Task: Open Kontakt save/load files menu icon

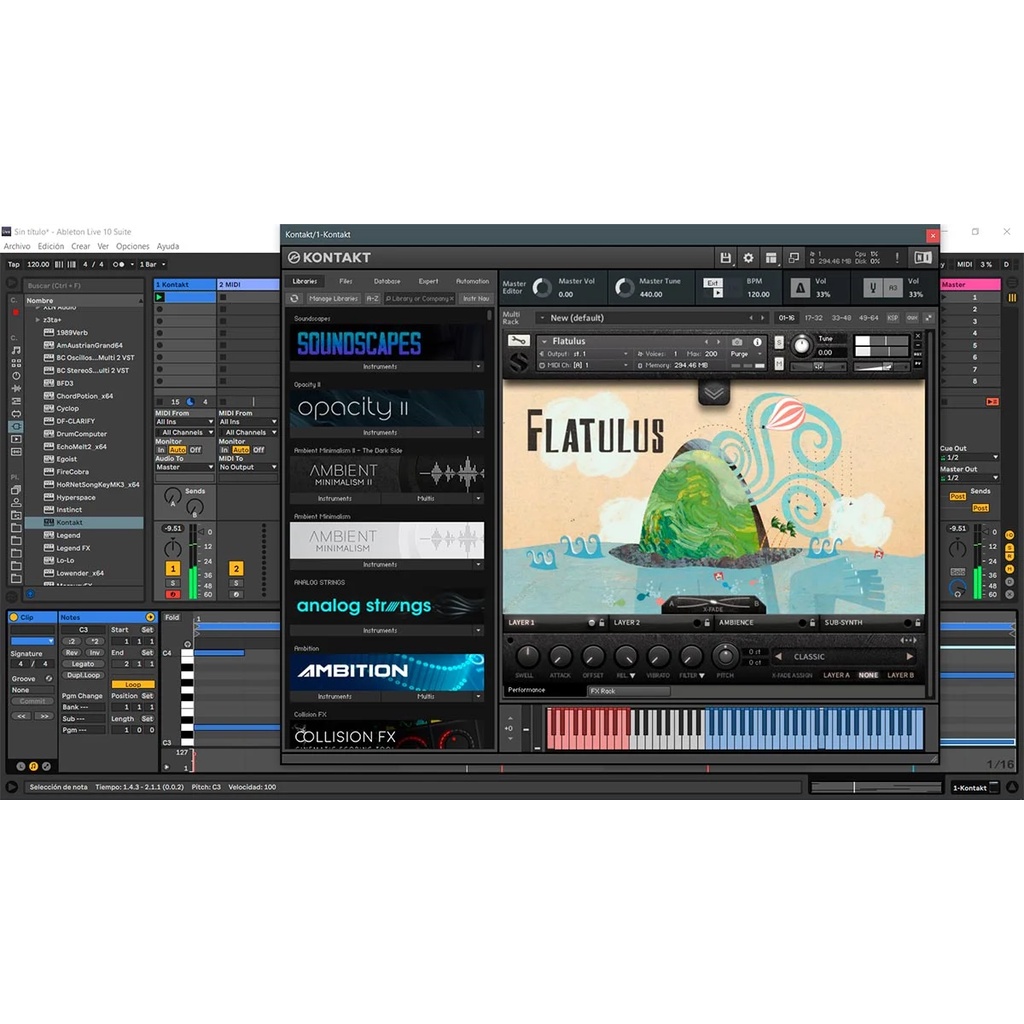Action: pos(726,258)
